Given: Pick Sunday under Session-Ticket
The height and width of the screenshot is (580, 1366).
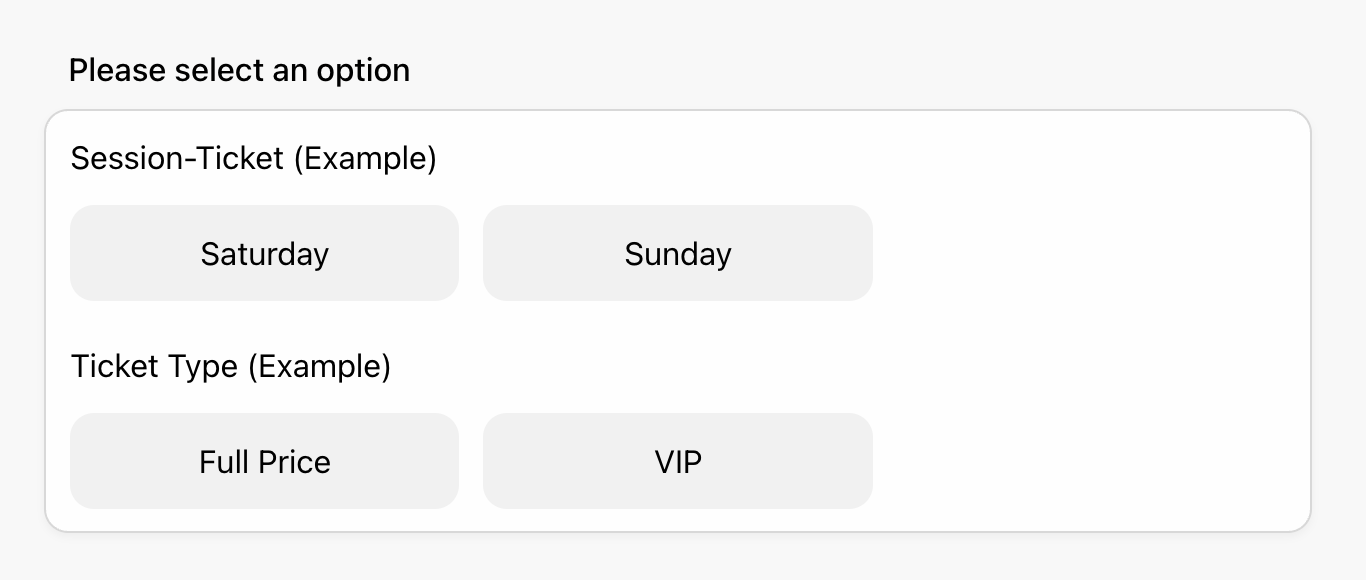Looking at the screenshot, I should click(x=677, y=253).
